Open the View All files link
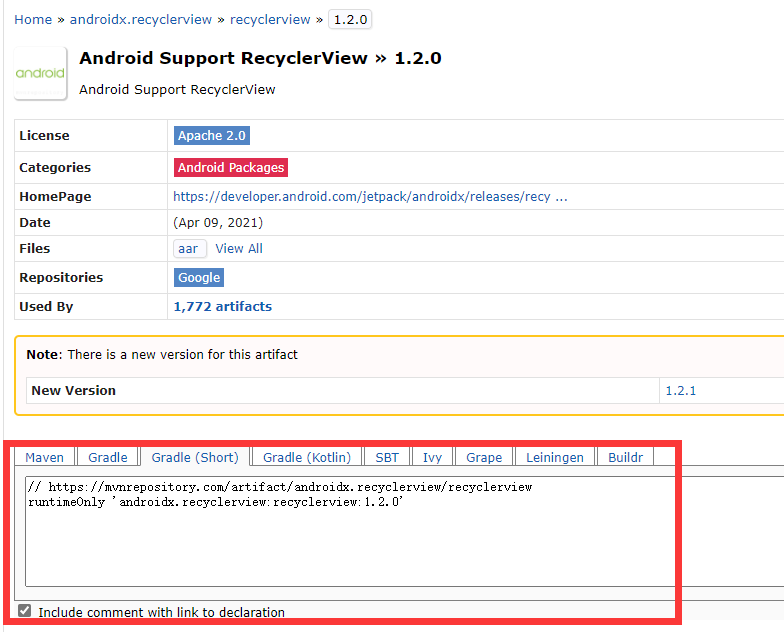This screenshot has height=632, width=784. point(238,248)
